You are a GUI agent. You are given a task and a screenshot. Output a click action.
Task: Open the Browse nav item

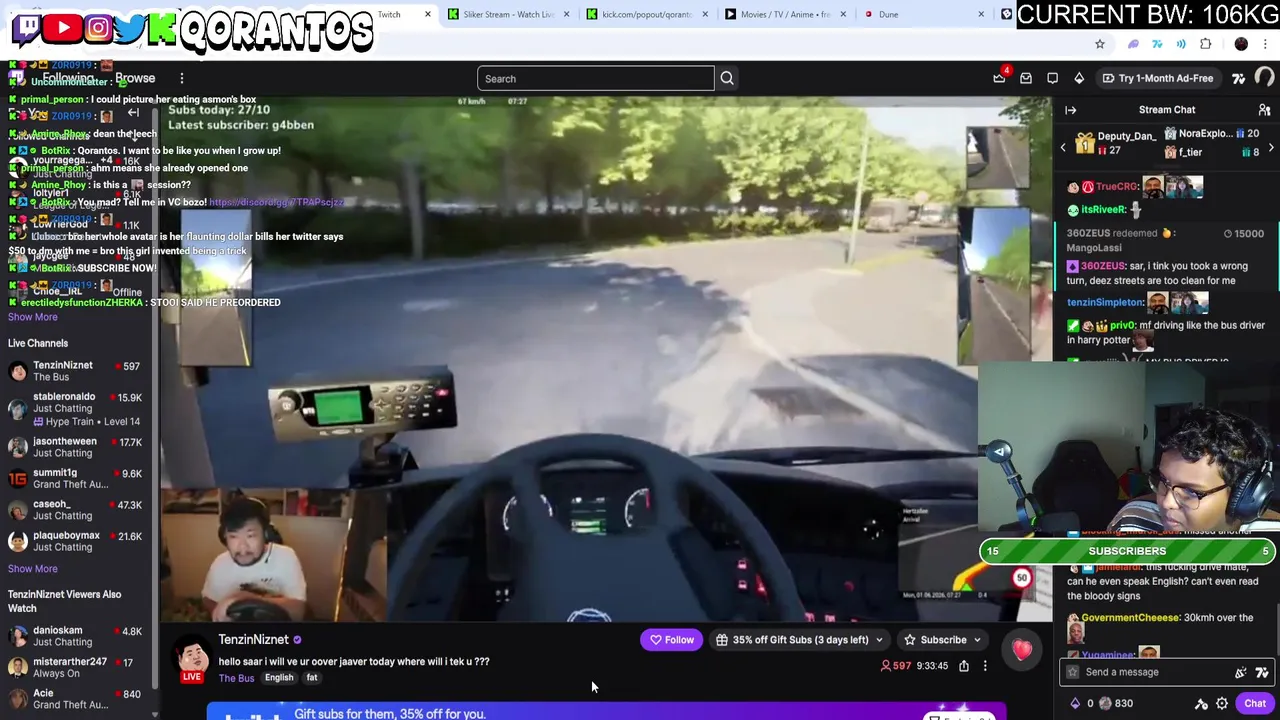tap(135, 78)
